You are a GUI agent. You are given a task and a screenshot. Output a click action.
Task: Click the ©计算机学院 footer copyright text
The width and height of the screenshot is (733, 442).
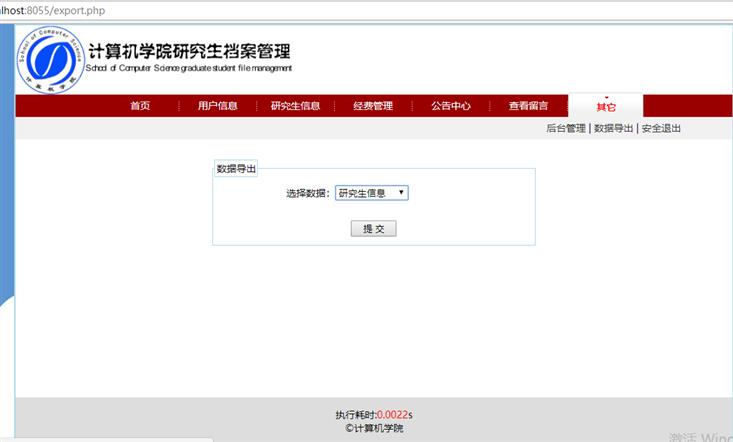[374, 428]
